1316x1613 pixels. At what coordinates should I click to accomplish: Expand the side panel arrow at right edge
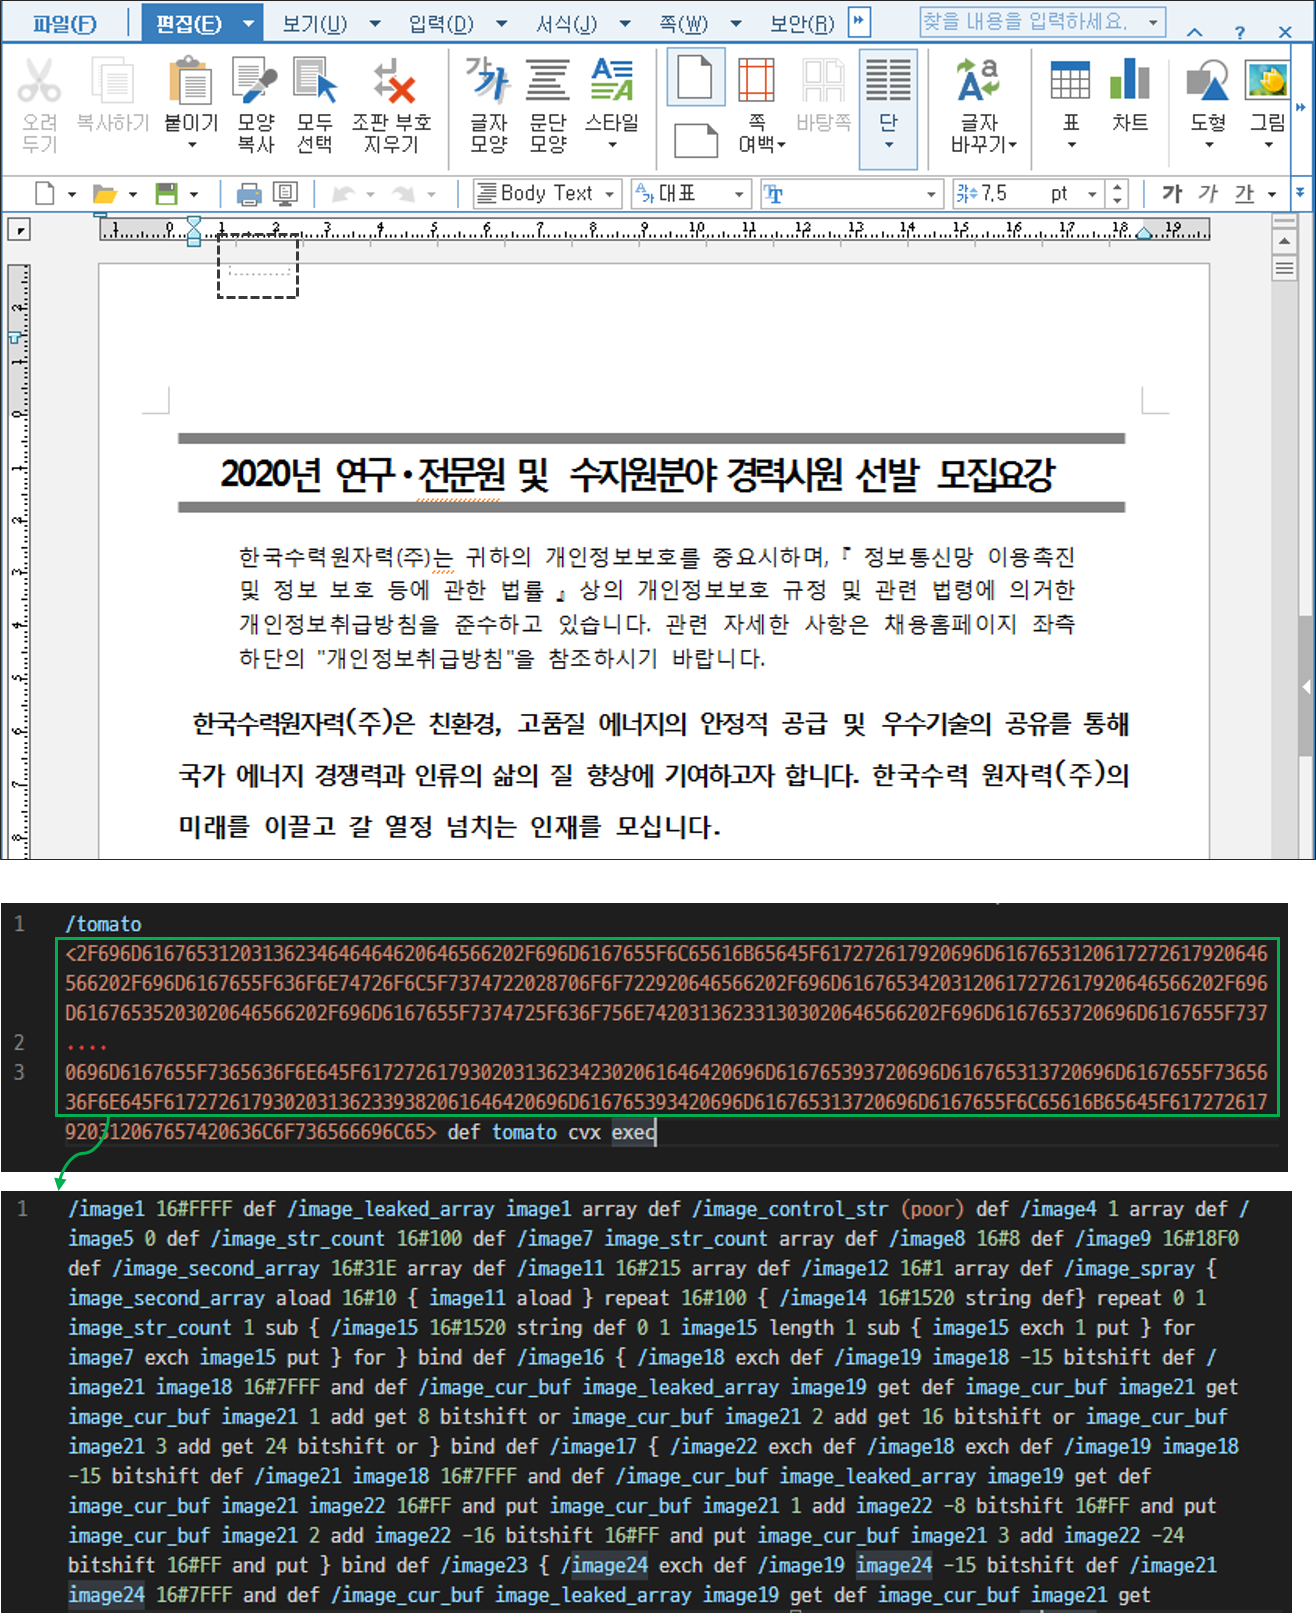1306,687
